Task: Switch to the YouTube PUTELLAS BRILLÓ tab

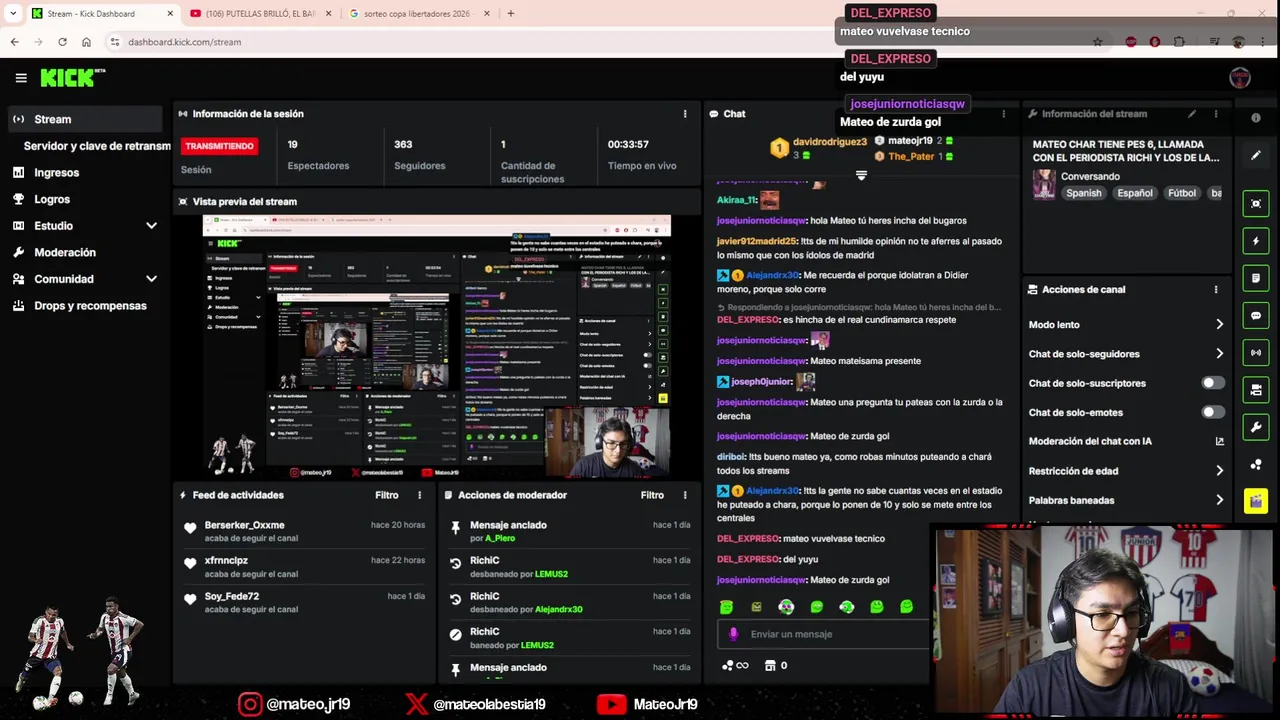Action: point(260,14)
